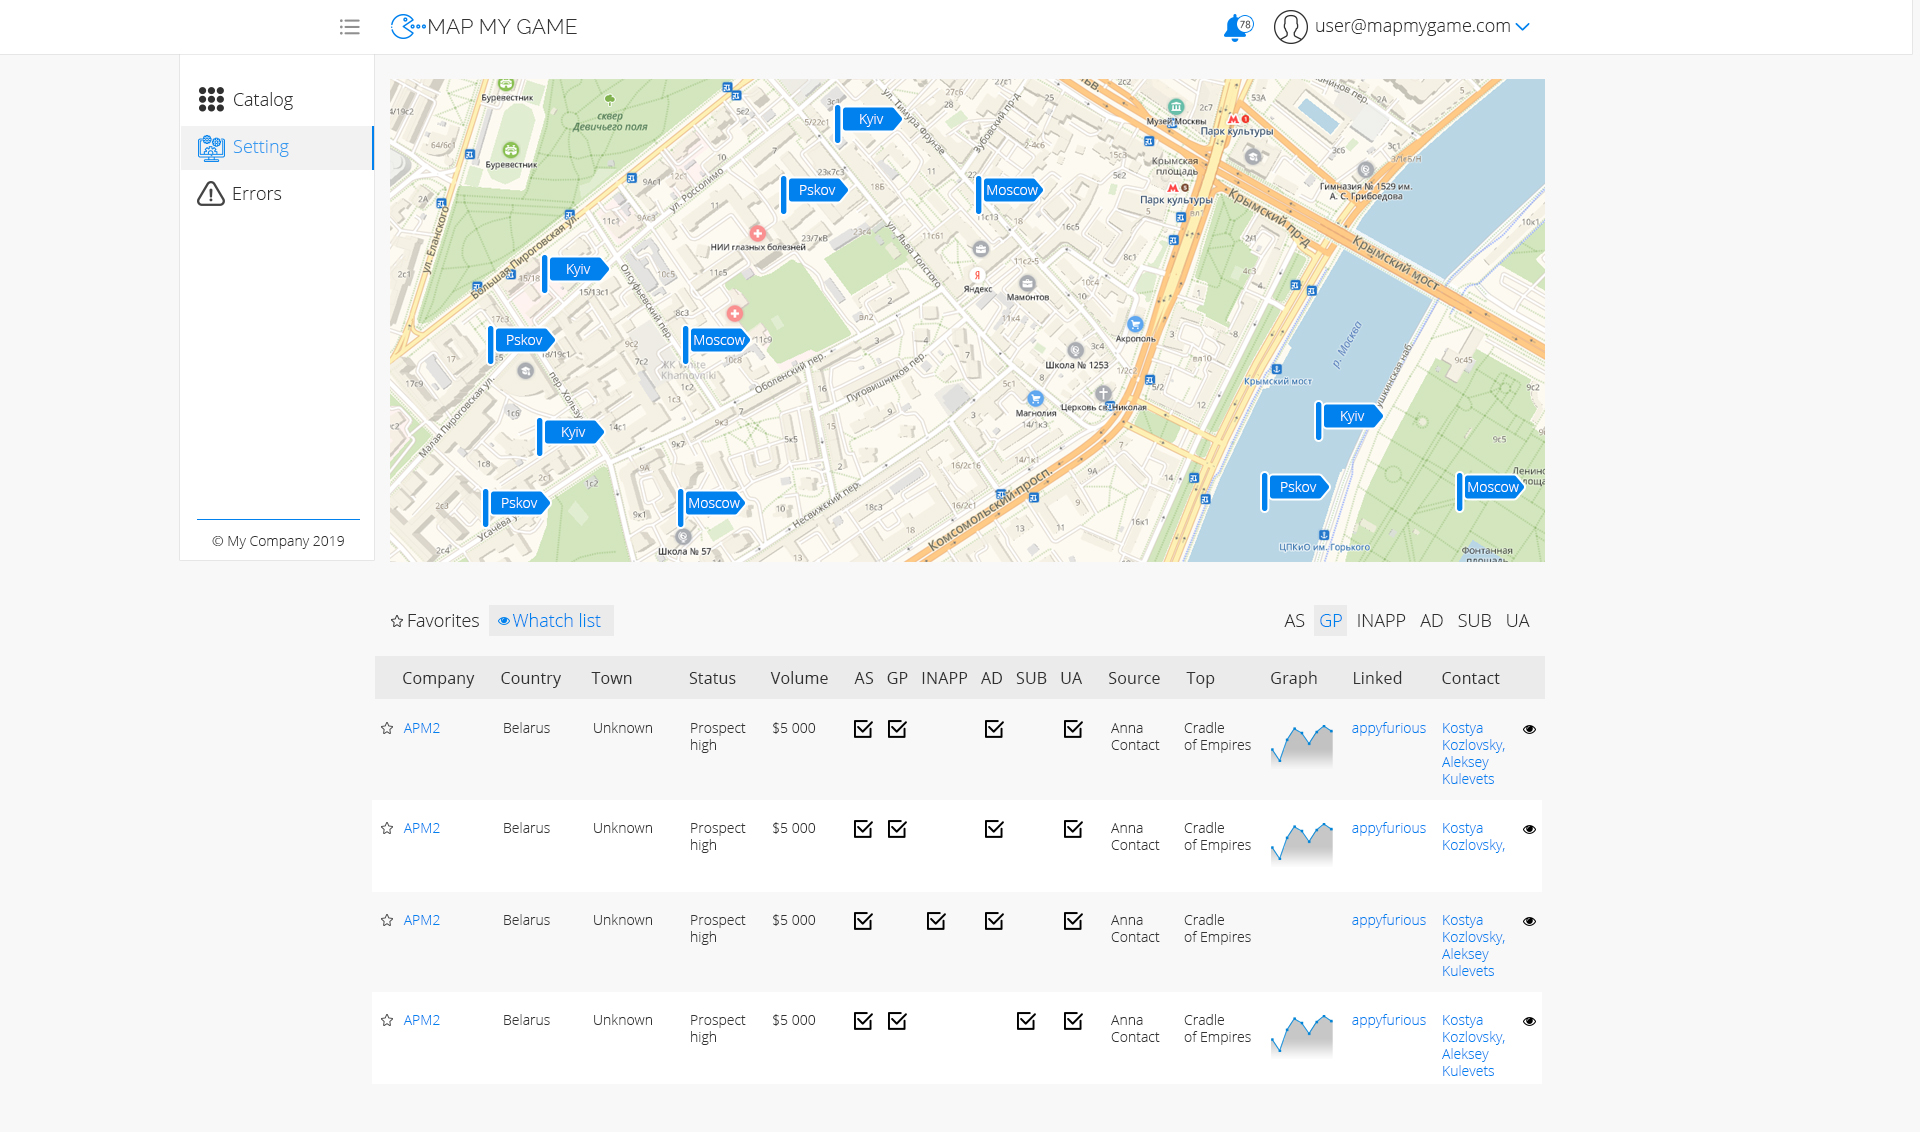Switch to the Whatch list tab

551,621
